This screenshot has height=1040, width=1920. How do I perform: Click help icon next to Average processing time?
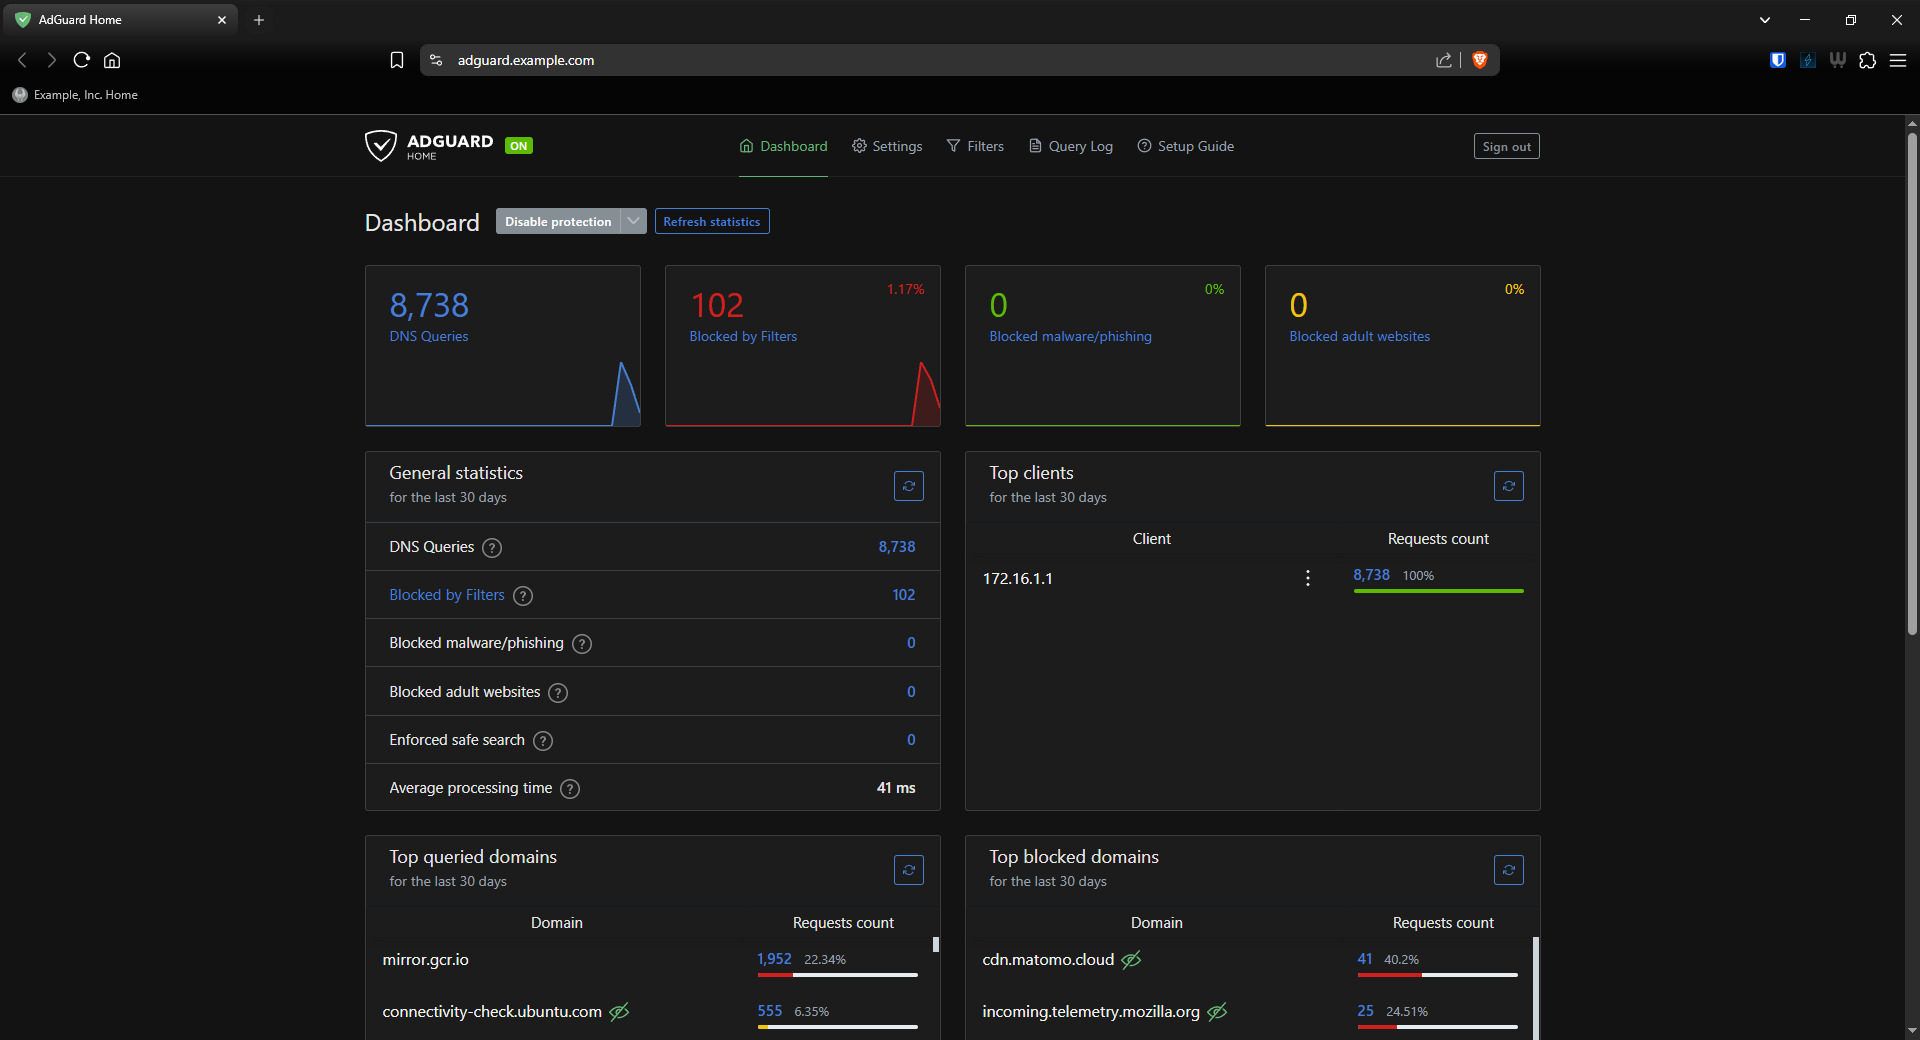pos(570,789)
